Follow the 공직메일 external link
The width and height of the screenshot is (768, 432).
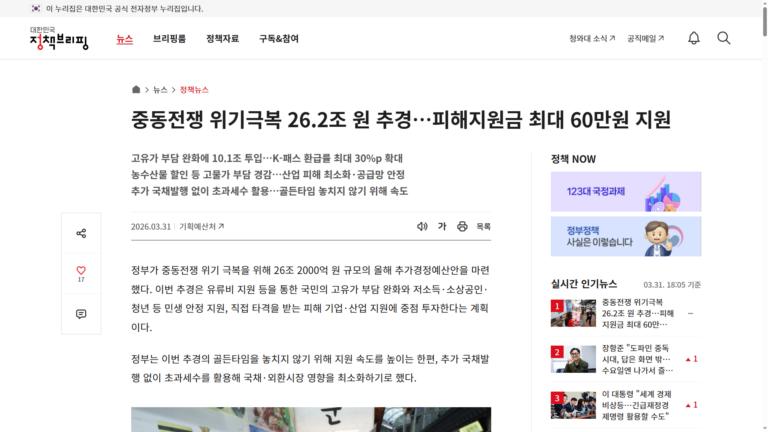click(x=646, y=38)
